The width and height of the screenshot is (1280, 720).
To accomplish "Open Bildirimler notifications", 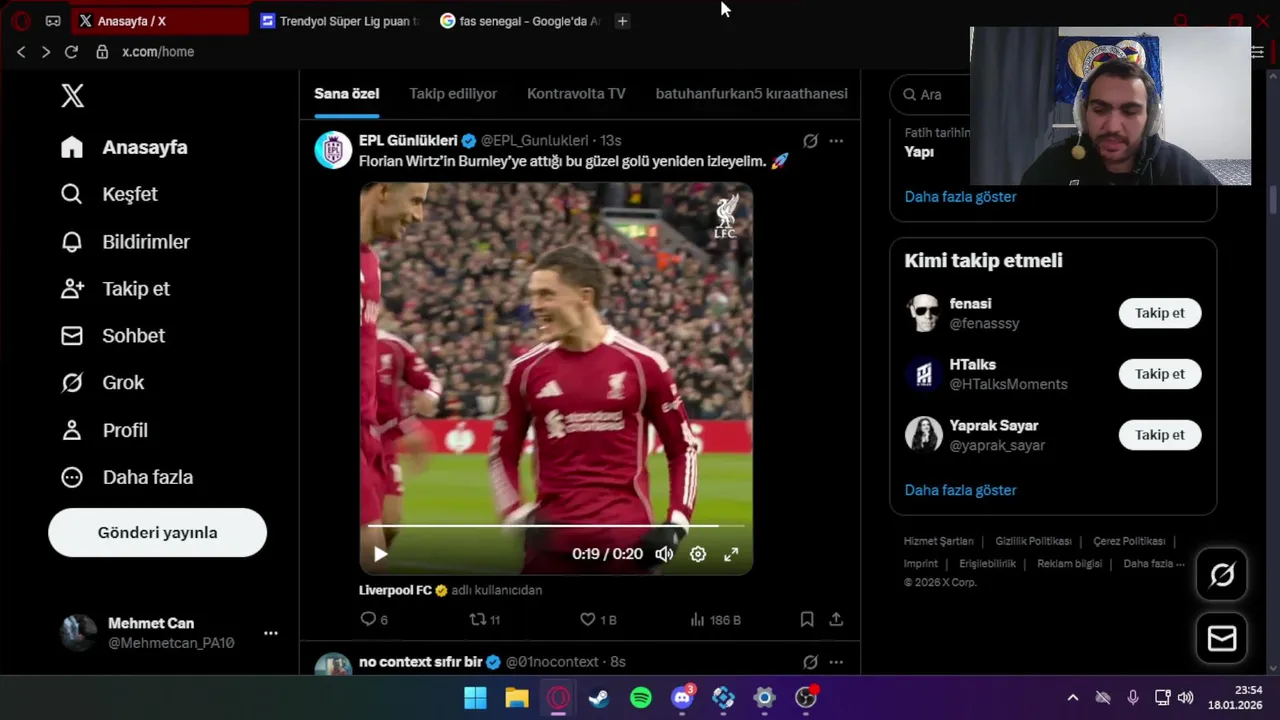I will [125, 242].
